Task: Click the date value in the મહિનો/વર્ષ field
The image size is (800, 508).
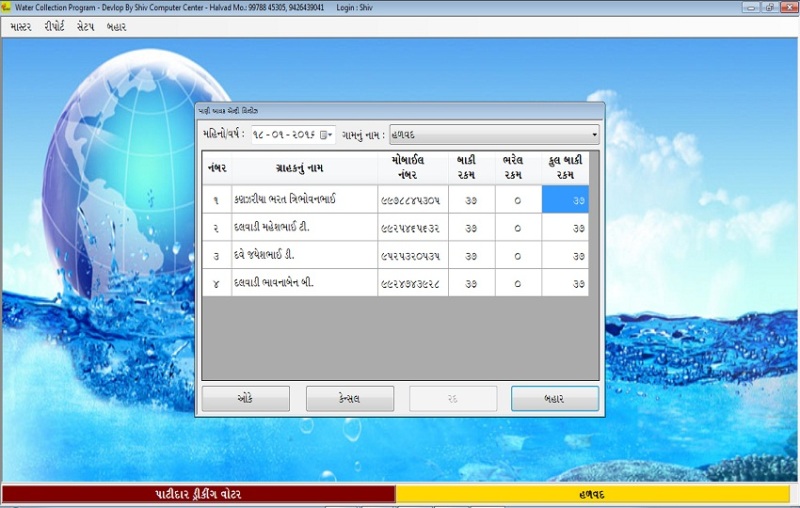Action: tap(283, 135)
